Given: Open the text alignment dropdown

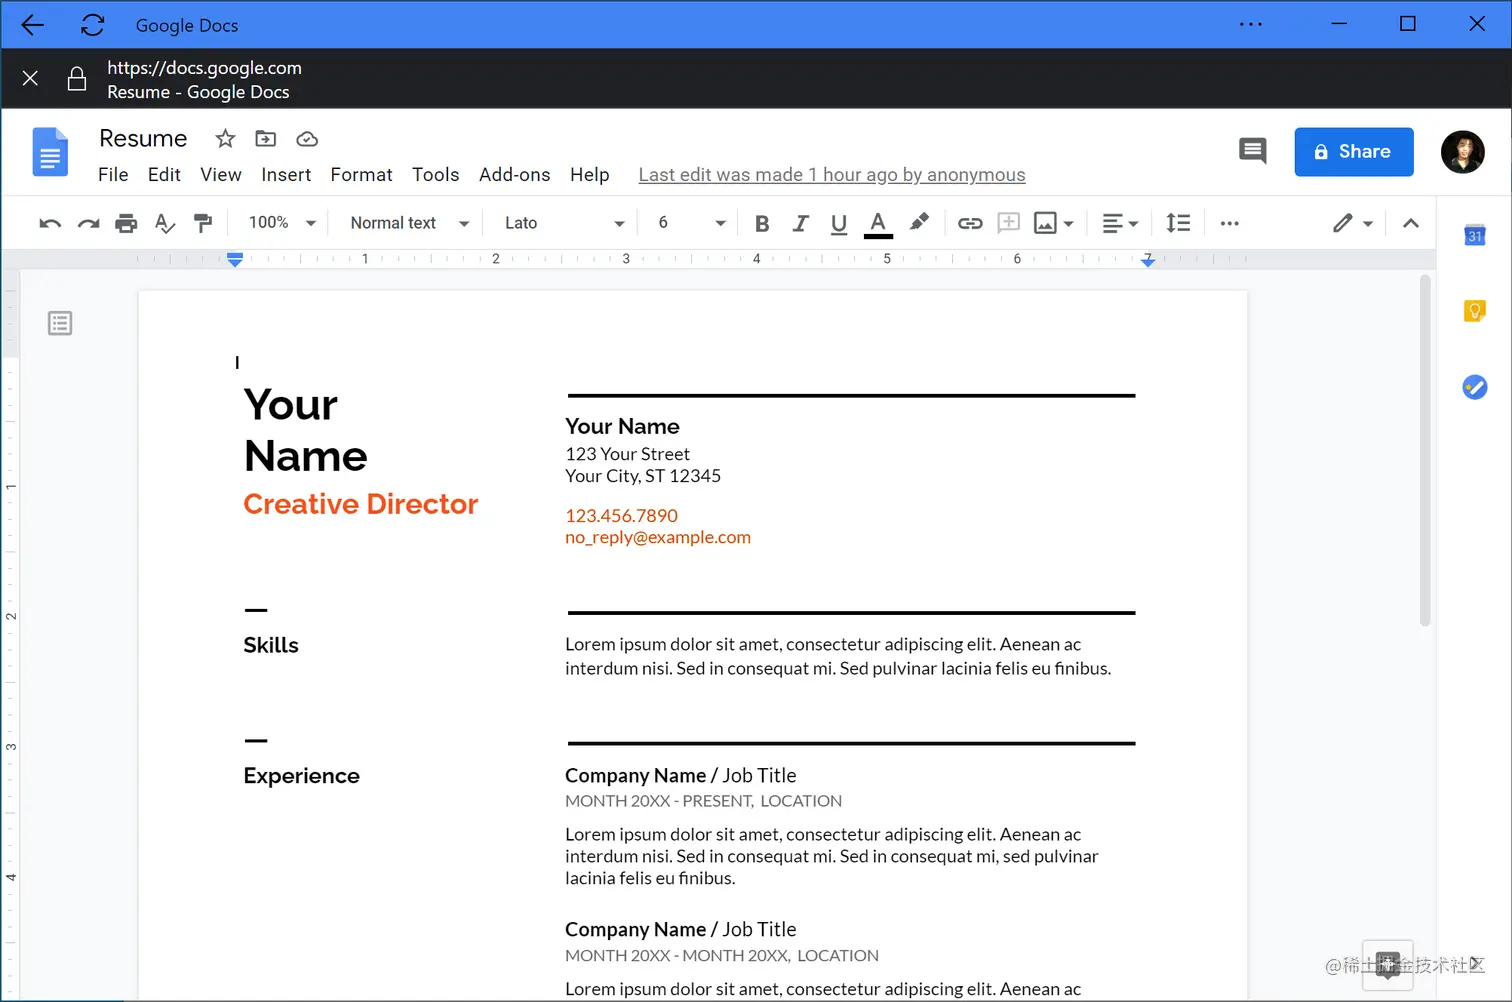Looking at the screenshot, I should coord(1120,223).
